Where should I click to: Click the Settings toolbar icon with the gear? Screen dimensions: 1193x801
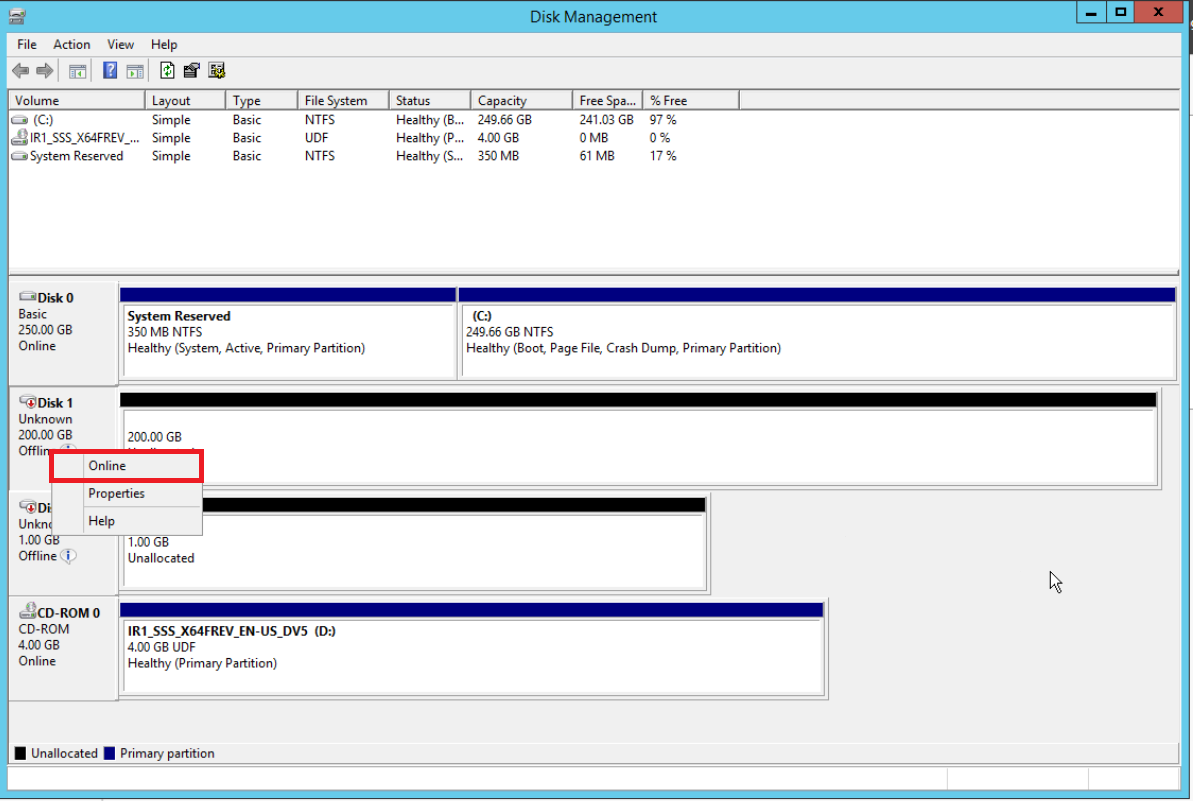pyautogui.click(x=216, y=71)
